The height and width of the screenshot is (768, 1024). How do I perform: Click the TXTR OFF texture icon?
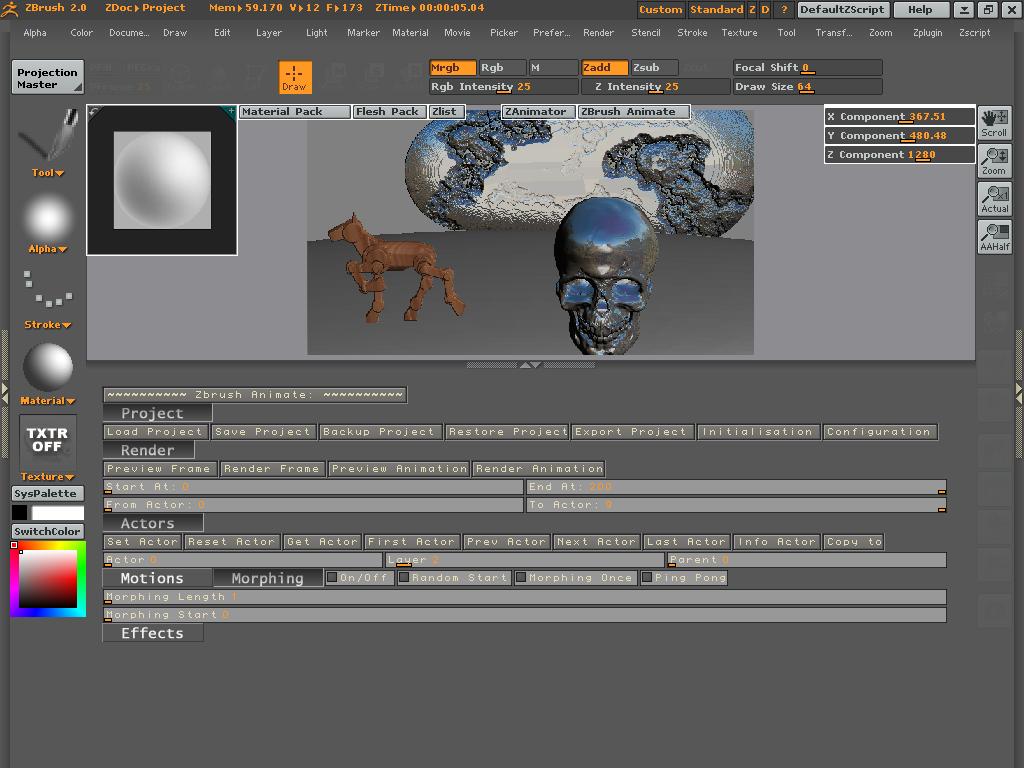(46, 440)
